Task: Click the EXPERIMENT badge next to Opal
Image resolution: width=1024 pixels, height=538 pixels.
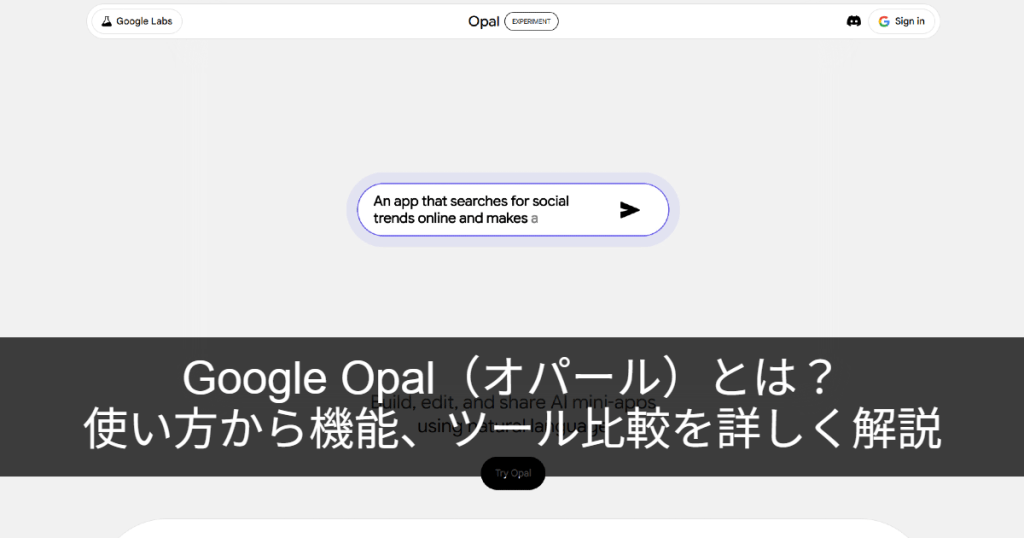Action: point(531,21)
